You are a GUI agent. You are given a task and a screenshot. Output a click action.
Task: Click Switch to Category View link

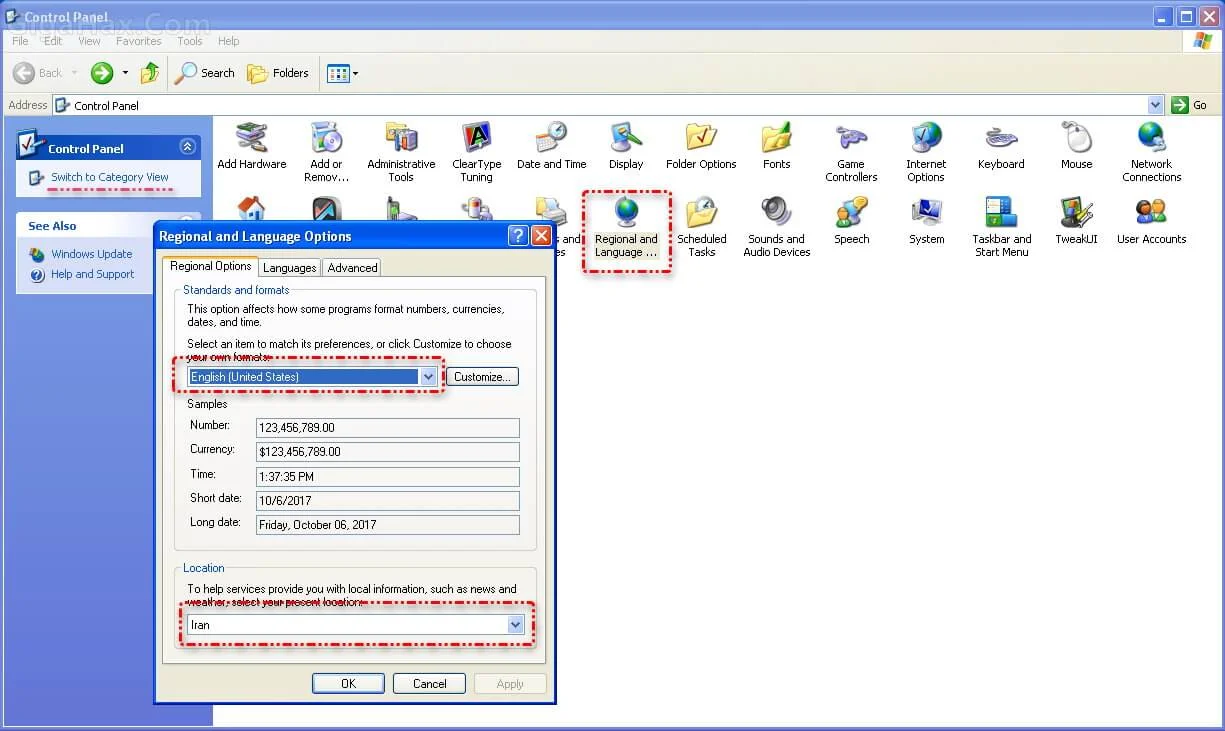pos(110,177)
